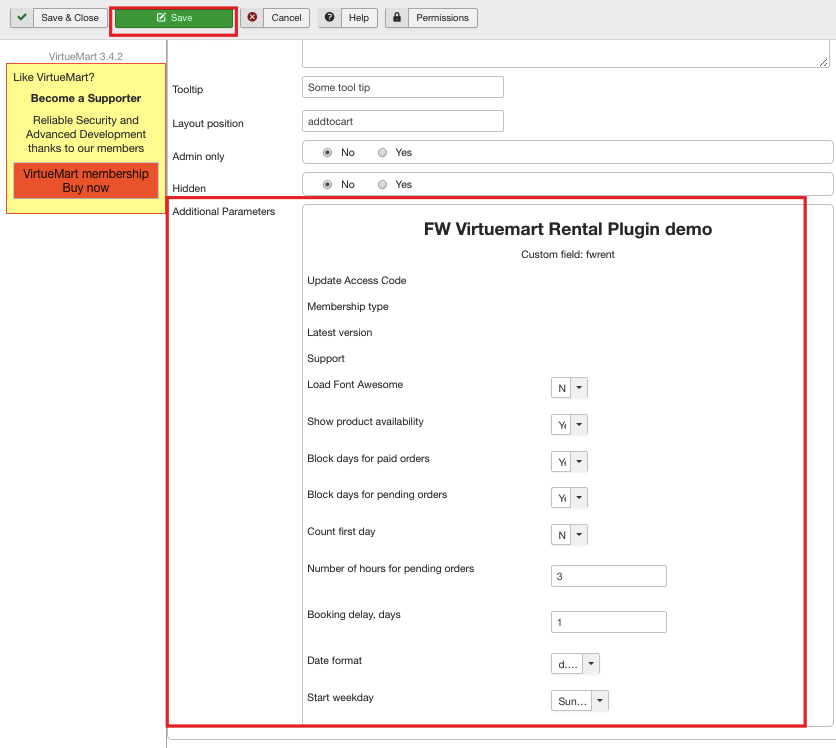
Task: Open the Show product availability dropdown
Action: pyautogui.click(x=569, y=425)
